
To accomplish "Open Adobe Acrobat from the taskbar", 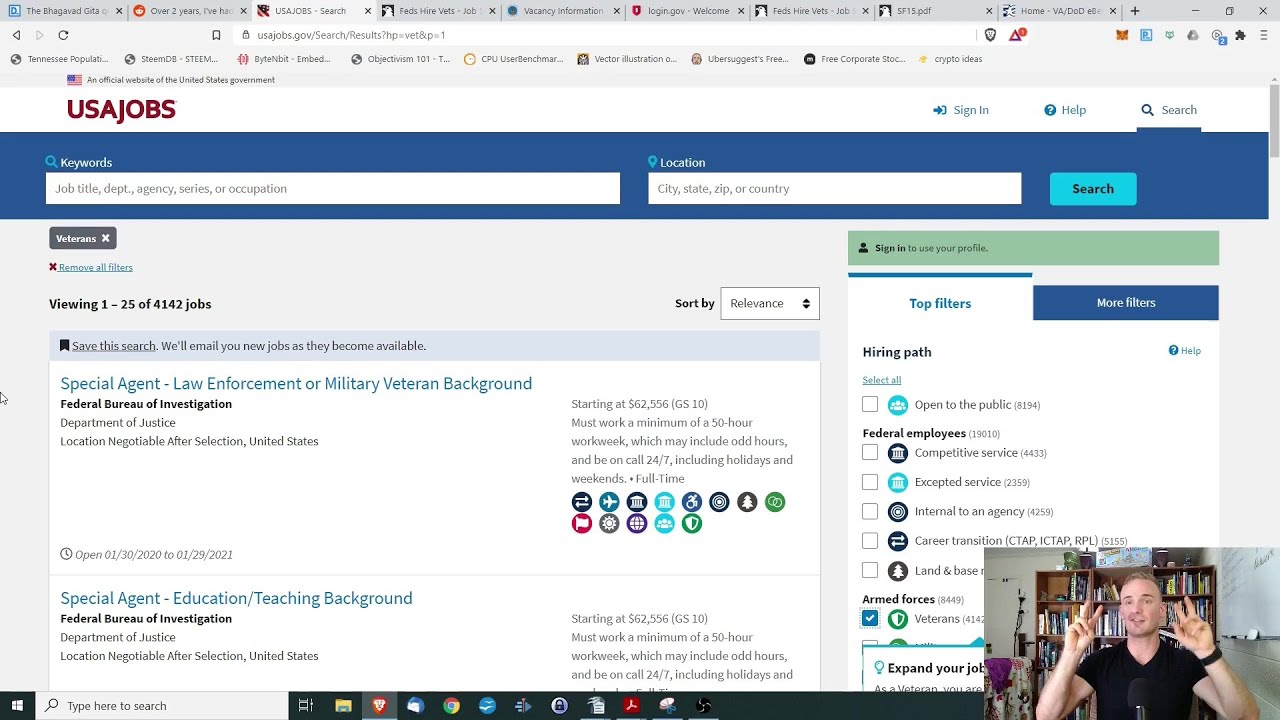I will (631, 706).
